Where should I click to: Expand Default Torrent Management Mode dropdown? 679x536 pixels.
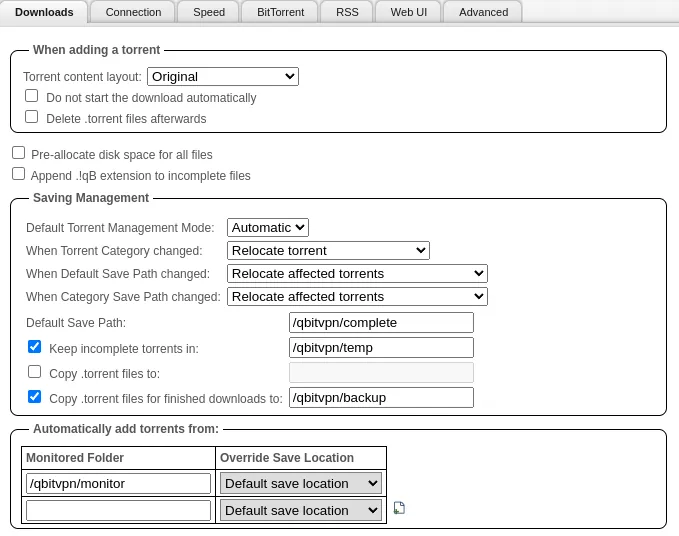(x=267, y=227)
